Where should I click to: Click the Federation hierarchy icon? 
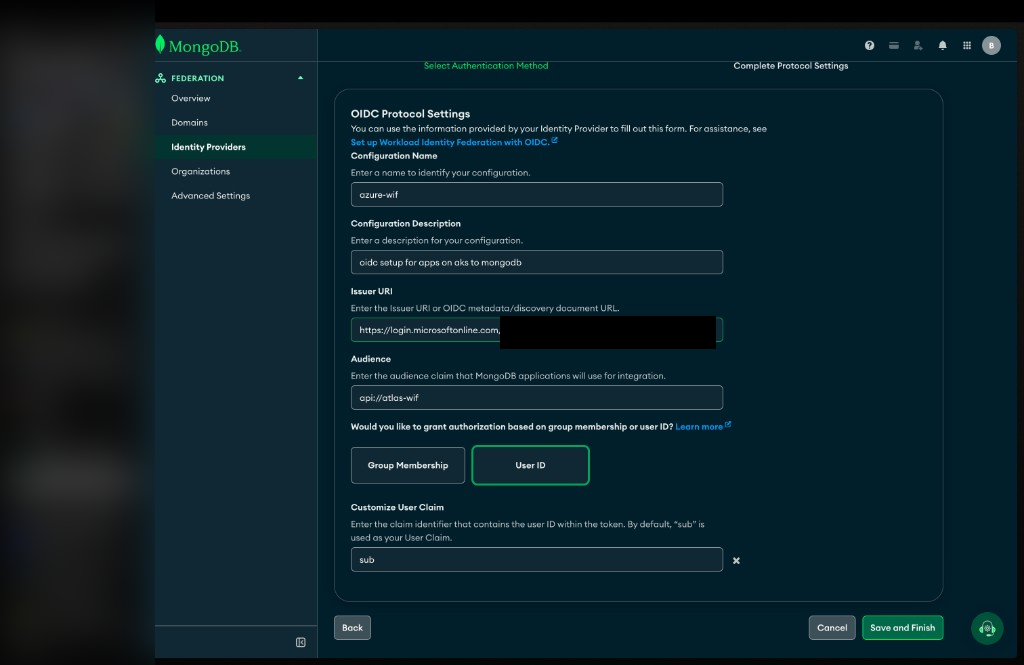coord(161,78)
